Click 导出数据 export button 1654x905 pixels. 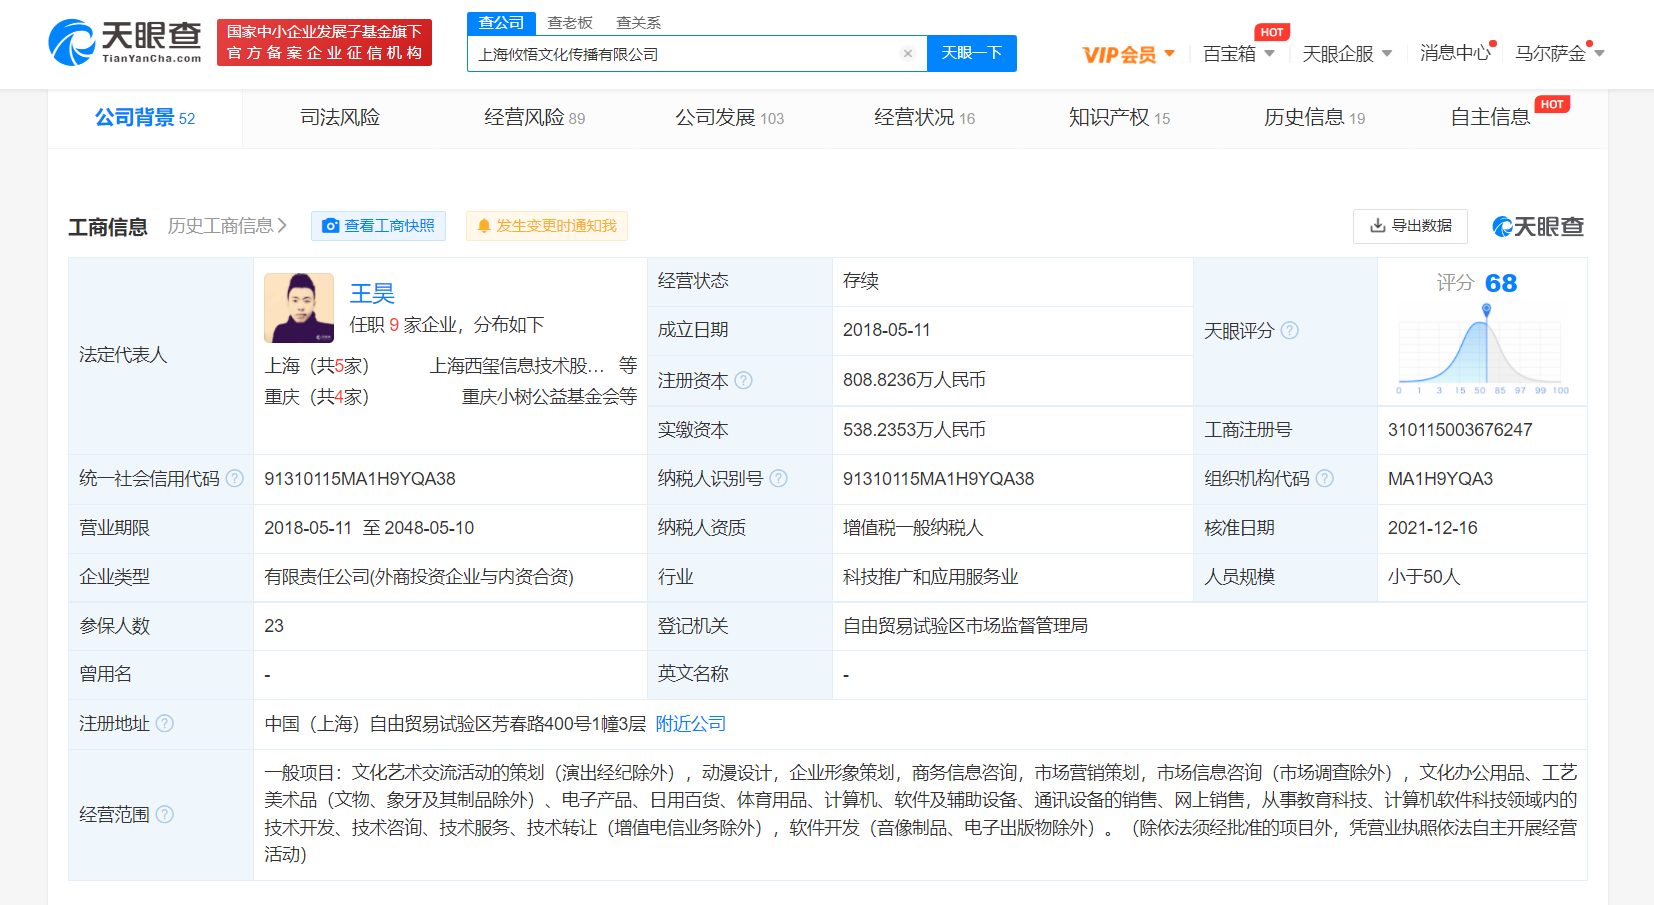1410,226
